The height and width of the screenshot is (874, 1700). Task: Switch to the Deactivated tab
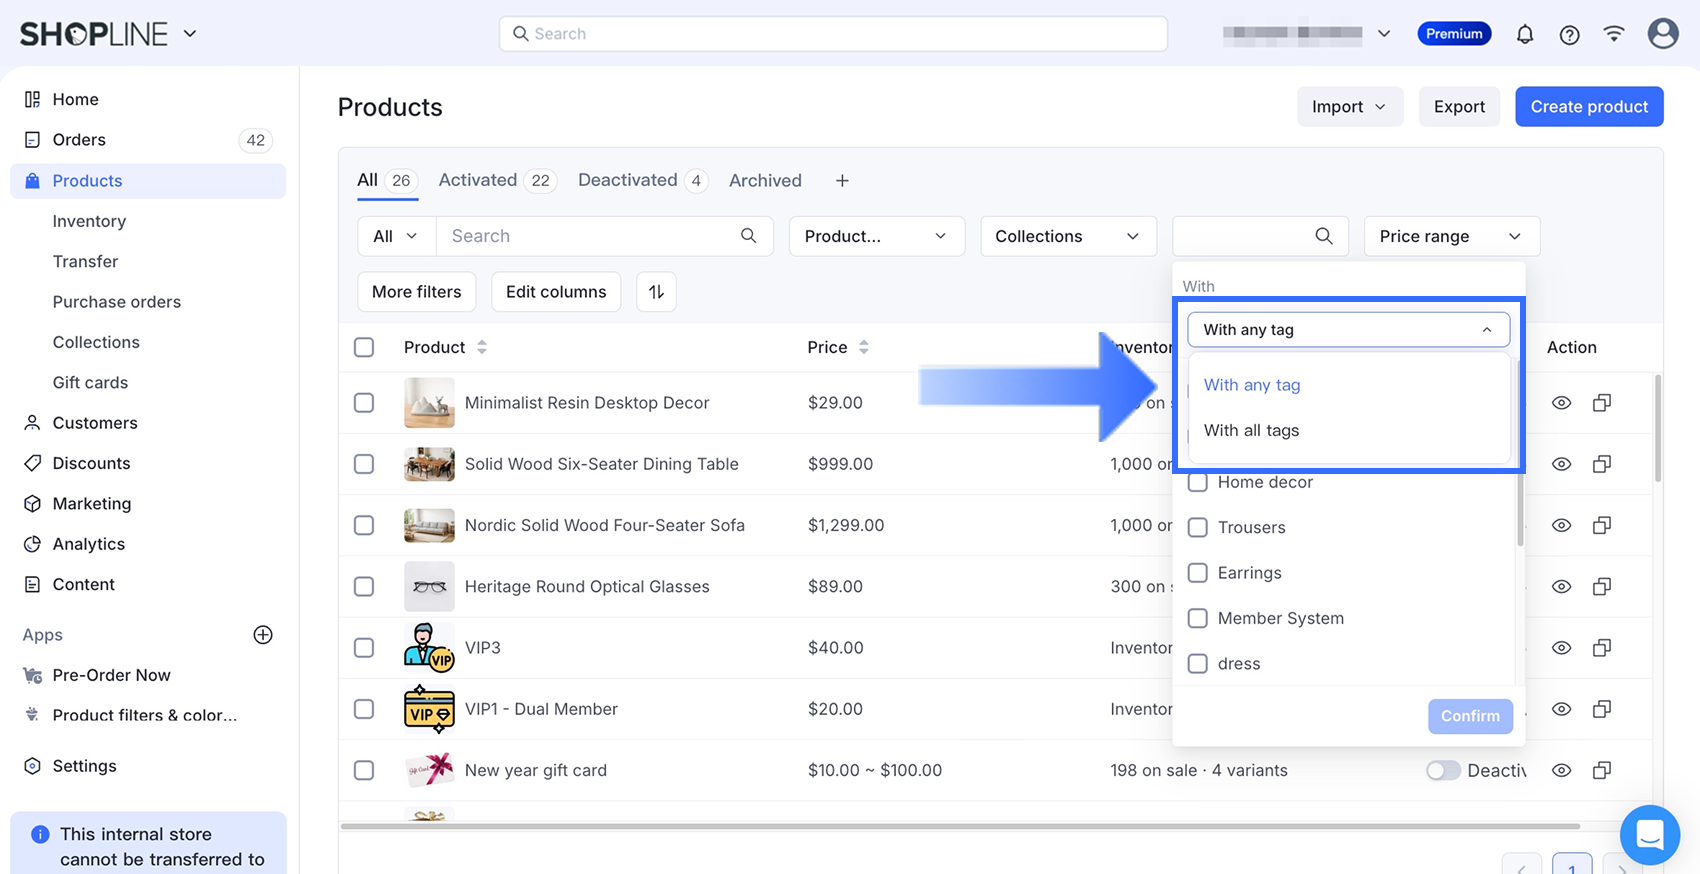click(x=627, y=180)
